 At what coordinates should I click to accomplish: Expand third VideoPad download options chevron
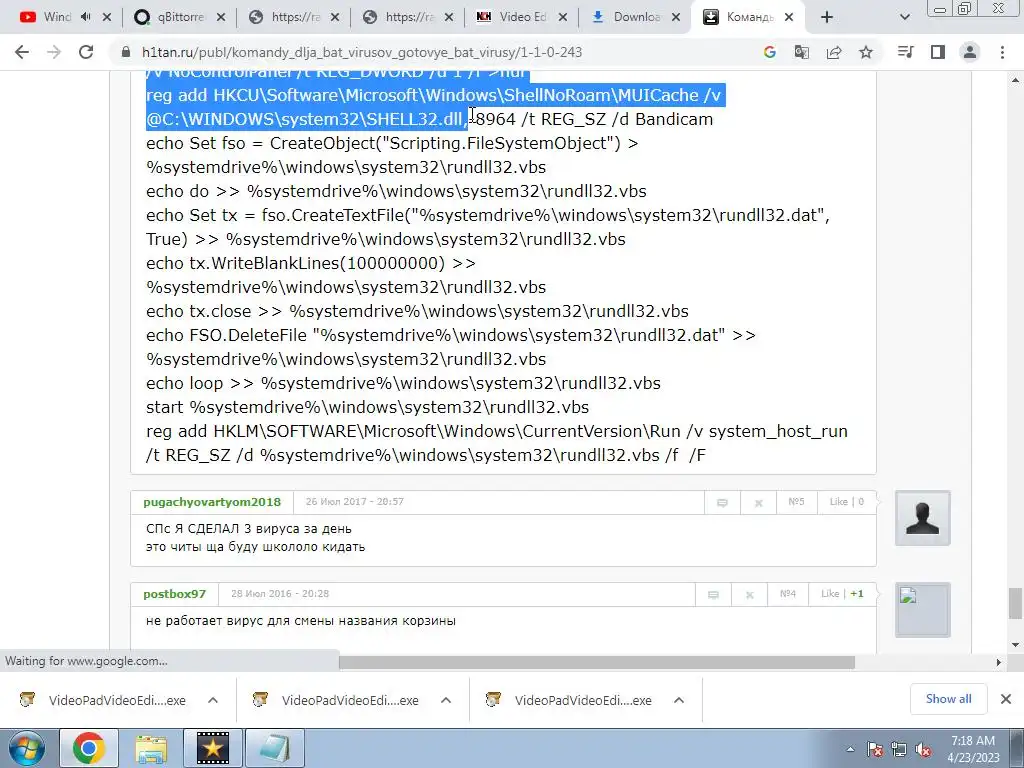point(679,700)
